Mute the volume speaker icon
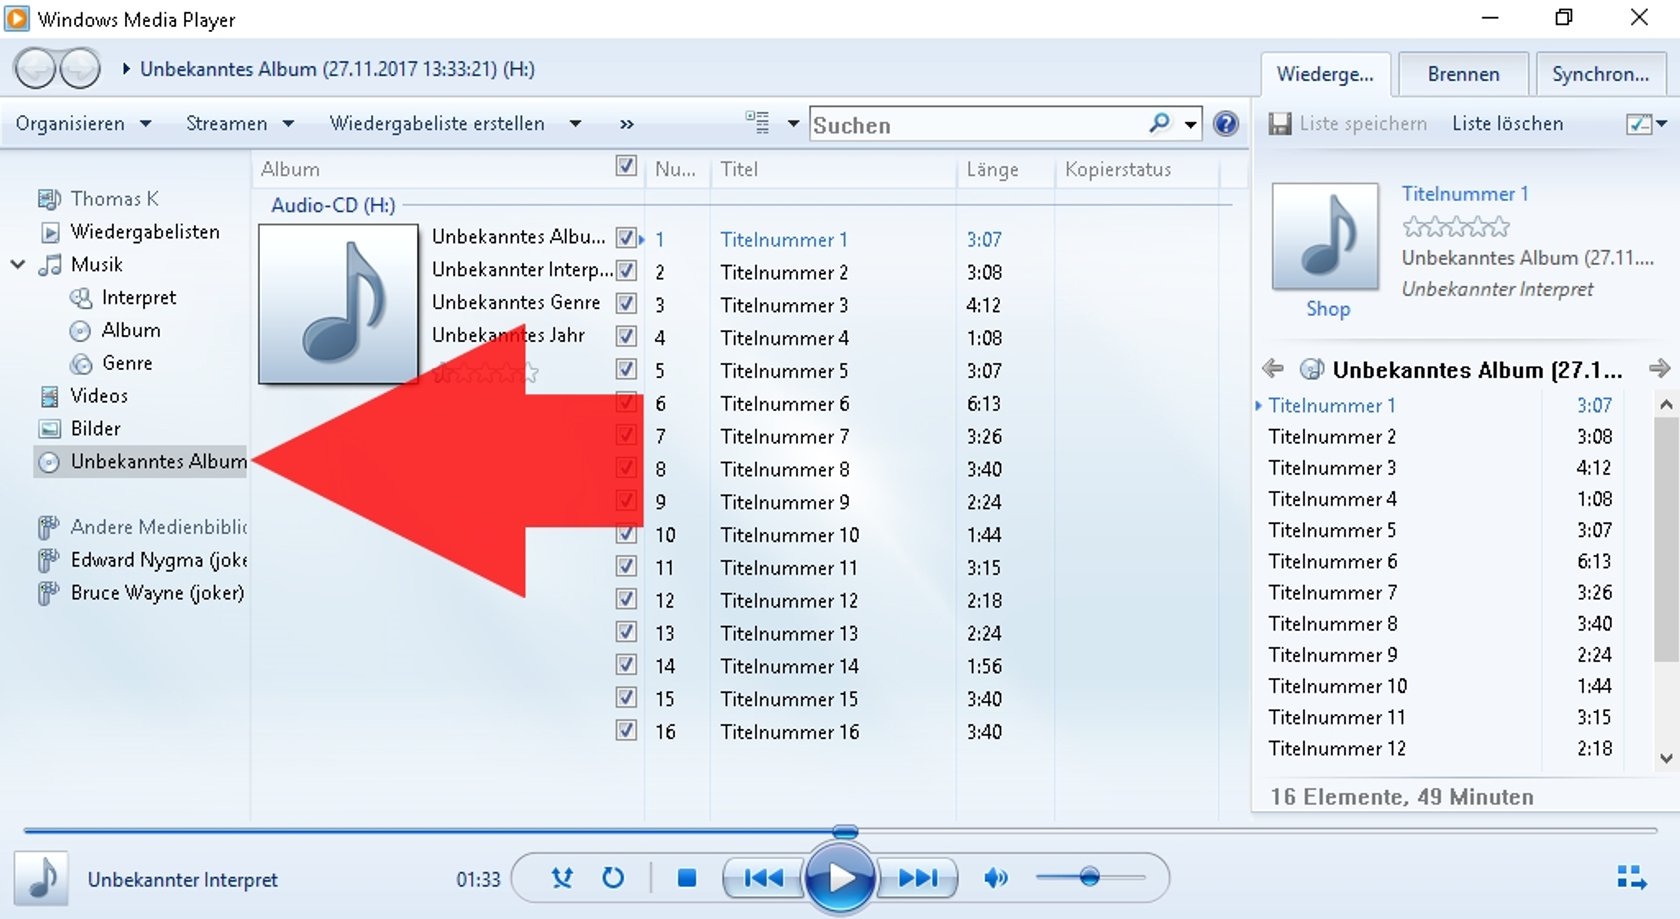This screenshot has width=1680, height=919. point(995,878)
